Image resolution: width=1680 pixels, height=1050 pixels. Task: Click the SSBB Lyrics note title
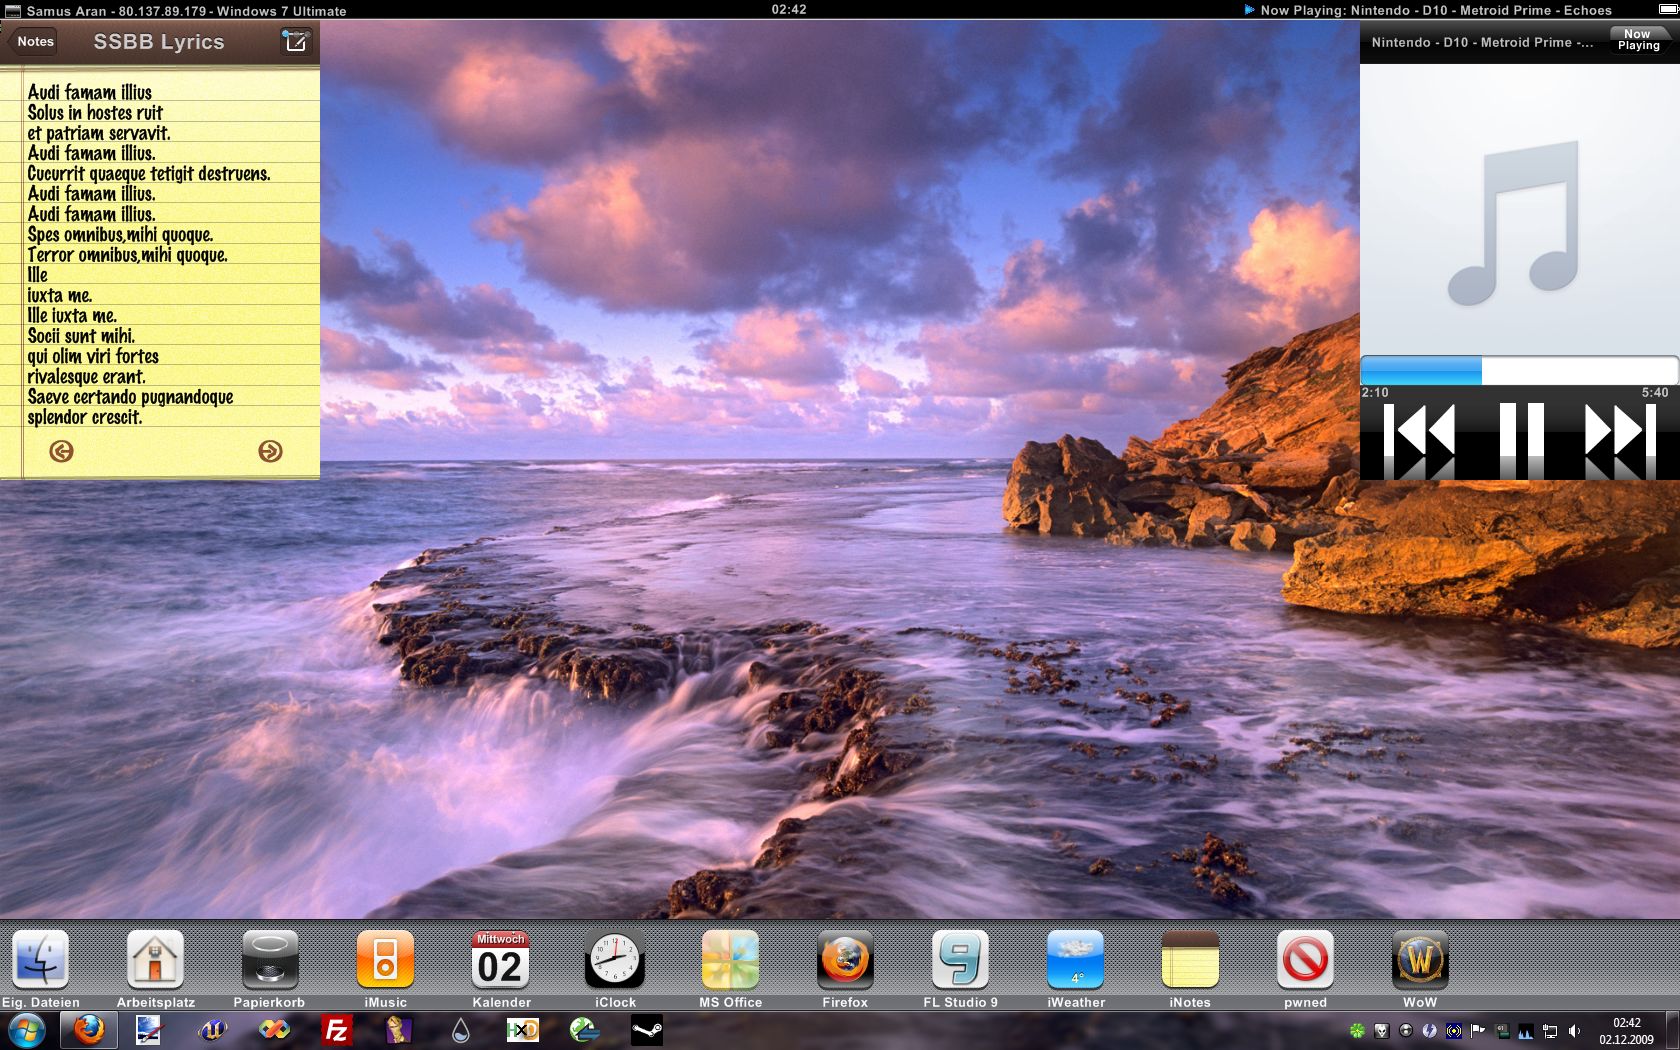[x=159, y=42]
